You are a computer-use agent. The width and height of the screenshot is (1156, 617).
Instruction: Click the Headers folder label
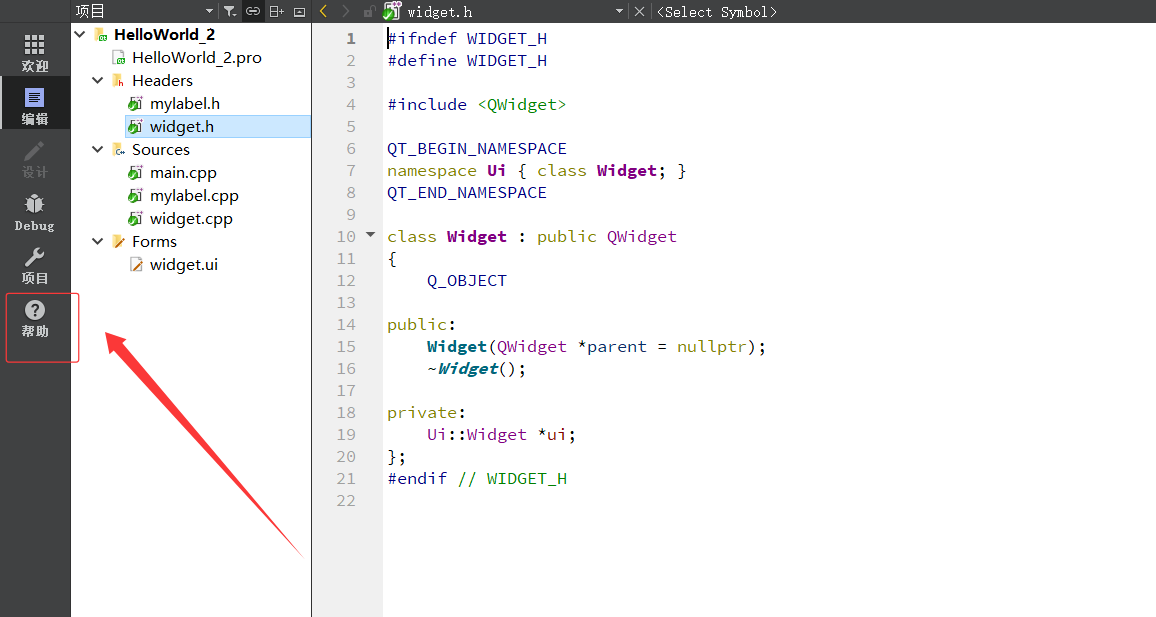tap(162, 80)
